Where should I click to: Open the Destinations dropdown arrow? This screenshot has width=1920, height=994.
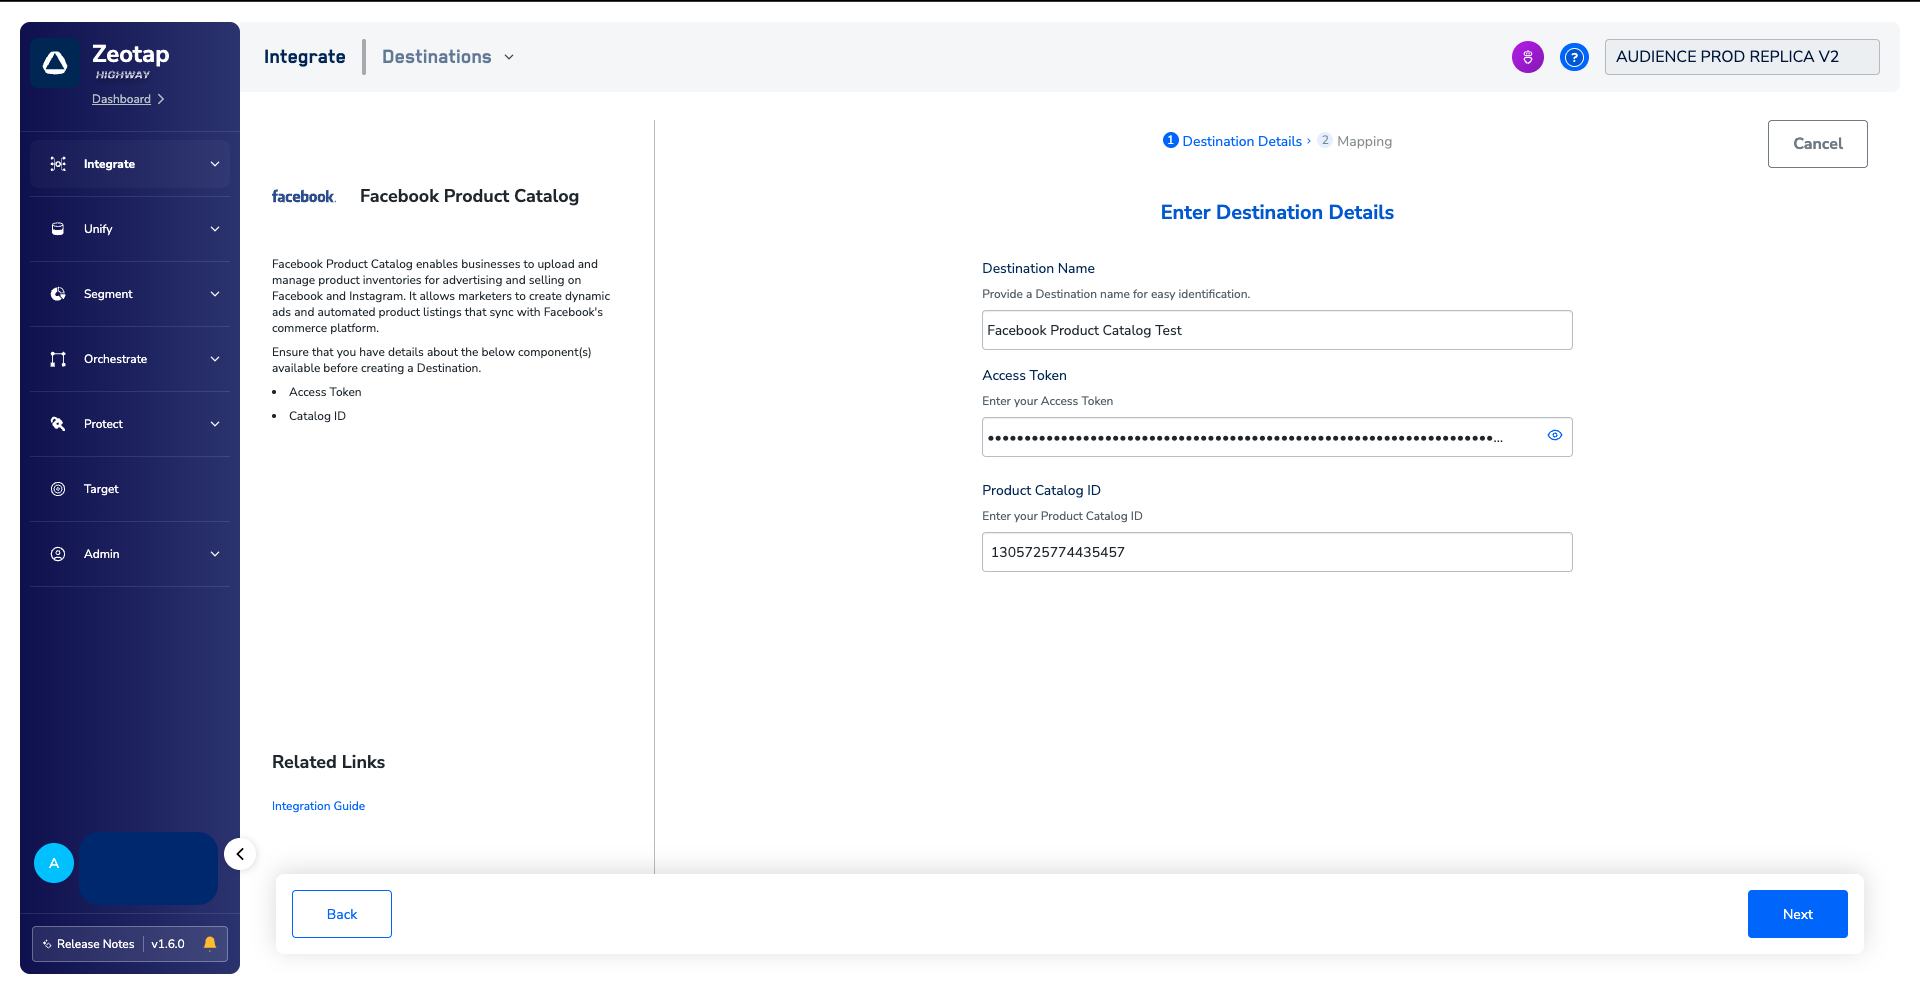click(509, 57)
